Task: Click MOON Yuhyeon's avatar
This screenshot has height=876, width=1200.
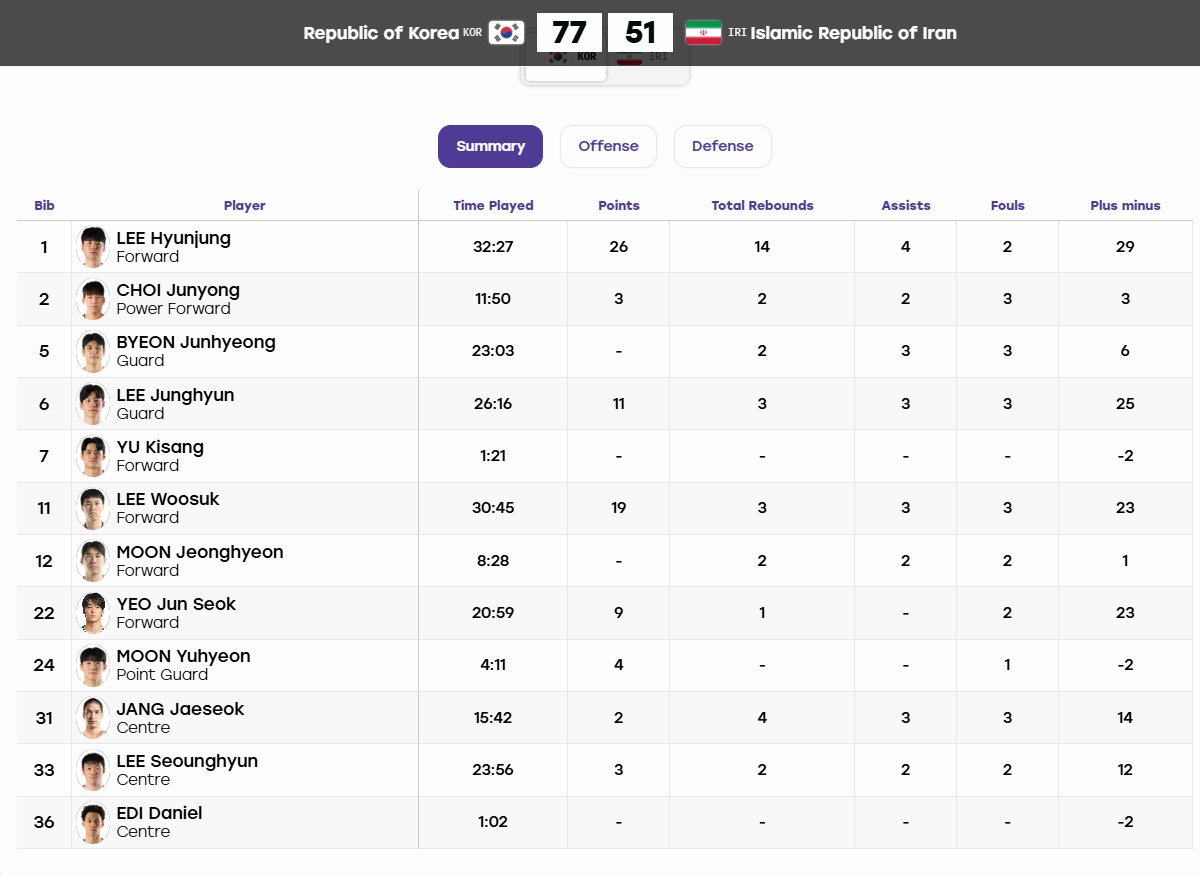Action: pyautogui.click(x=93, y=665)
